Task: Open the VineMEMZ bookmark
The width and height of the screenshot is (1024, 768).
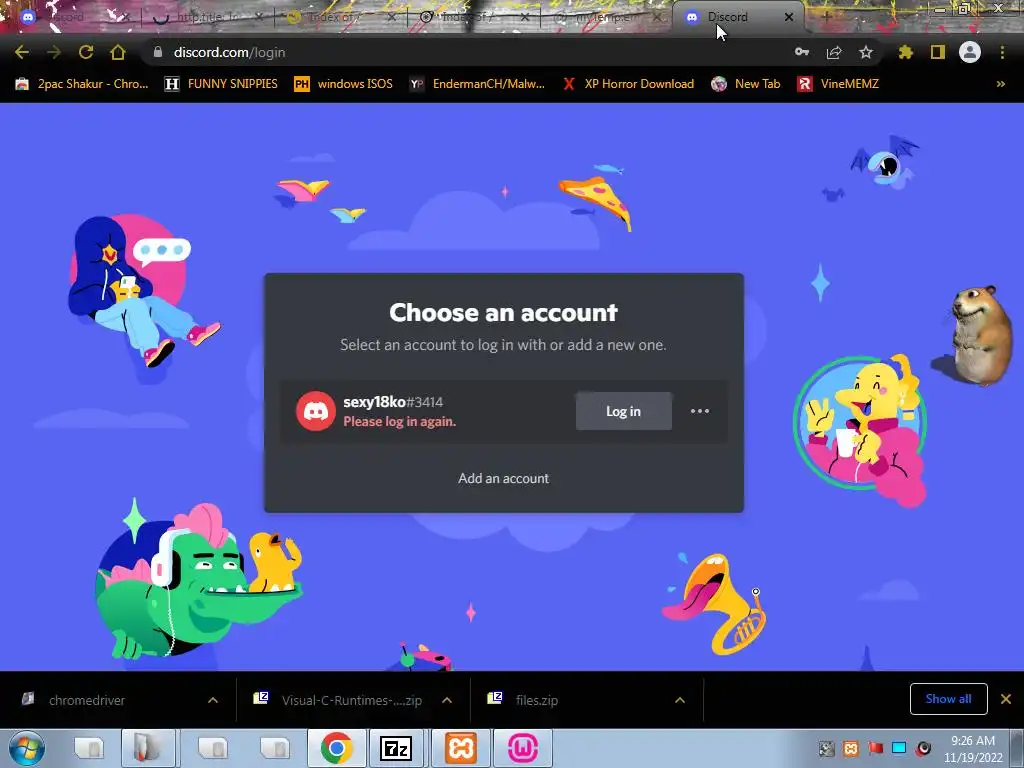Action: (x=839, y=84)
